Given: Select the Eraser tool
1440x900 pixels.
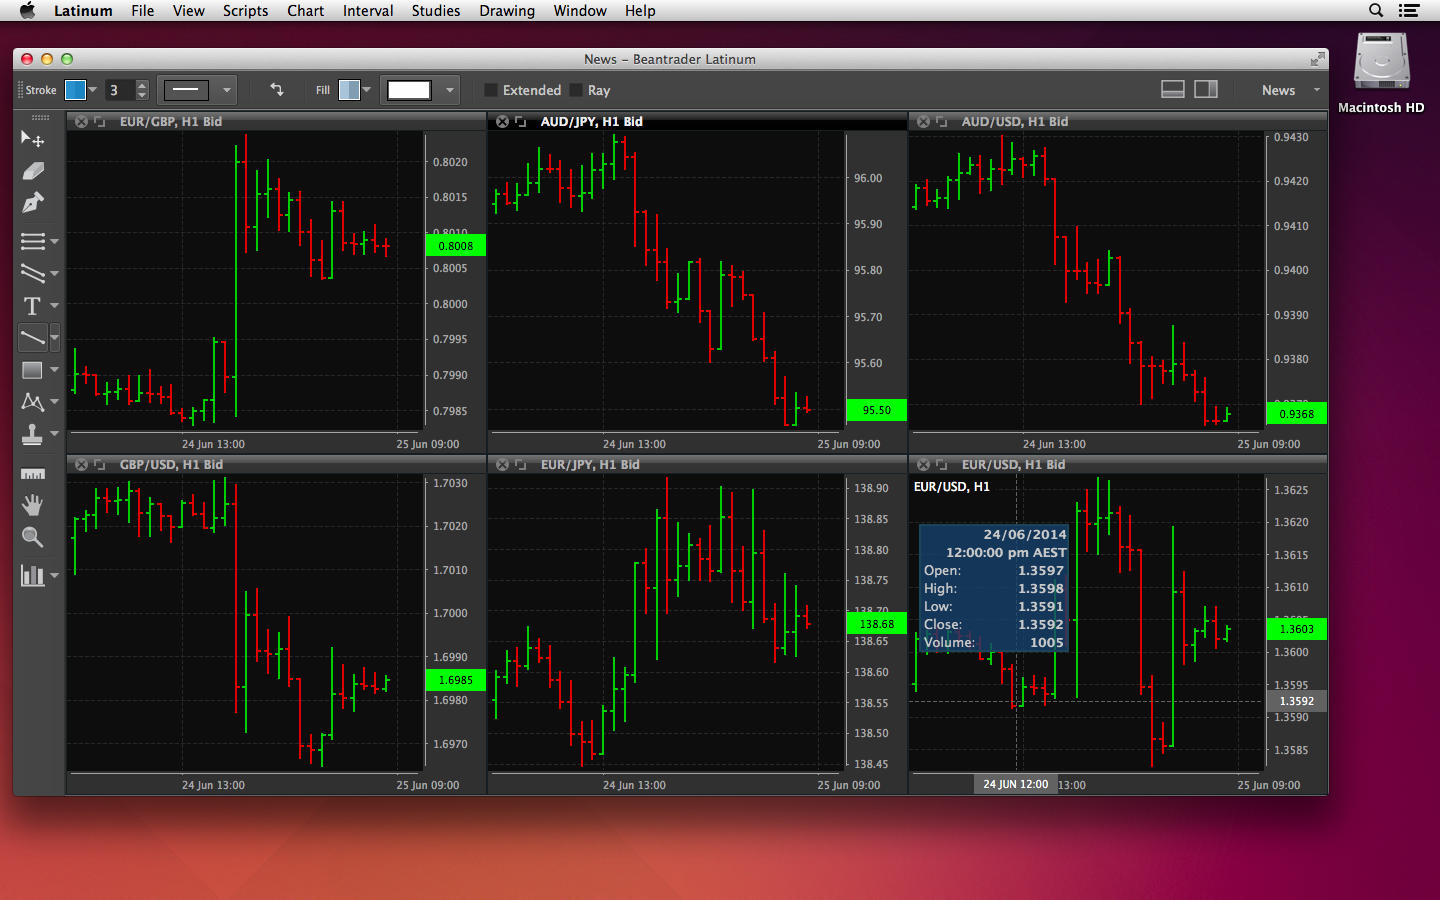Looking at the screenshot, I should point(32,171).
